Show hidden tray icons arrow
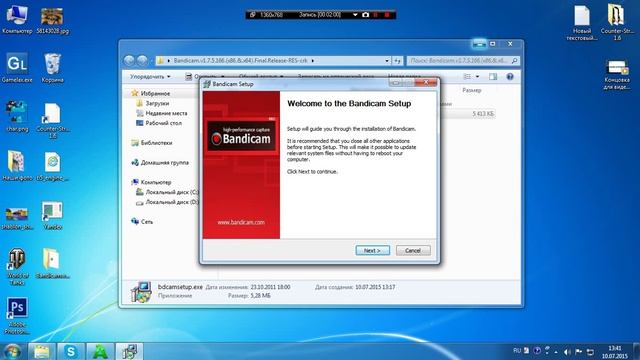This screenshot has height=360, width=640. coord(556,351)
